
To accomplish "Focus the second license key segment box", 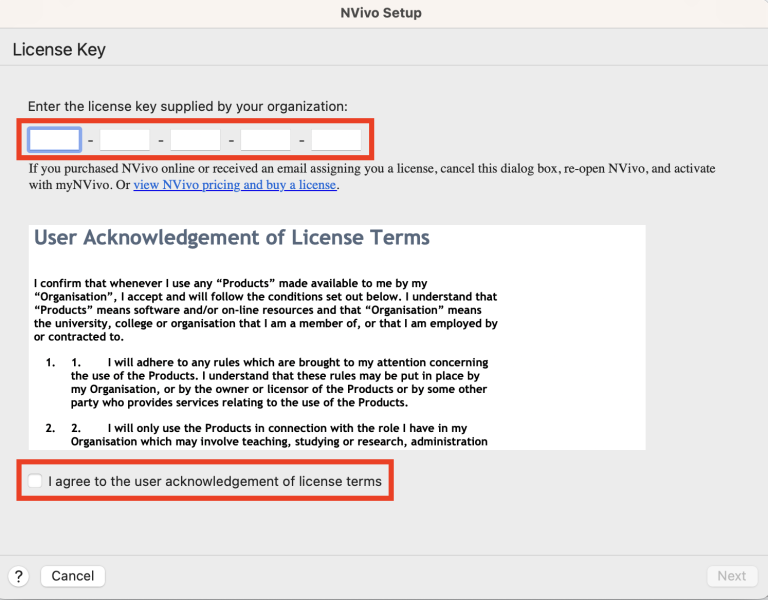I will (x=125, y=140).
